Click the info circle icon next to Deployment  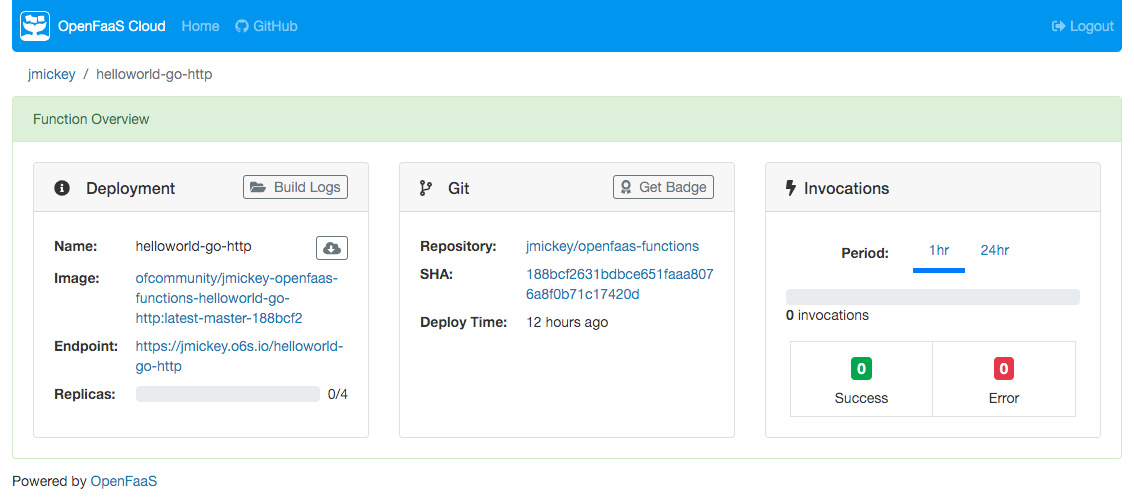[62, 188]
